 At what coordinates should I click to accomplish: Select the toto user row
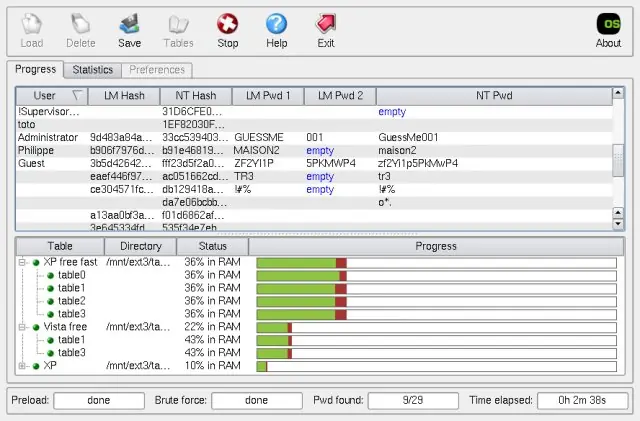pyautogui.click(x=314, y=125)
